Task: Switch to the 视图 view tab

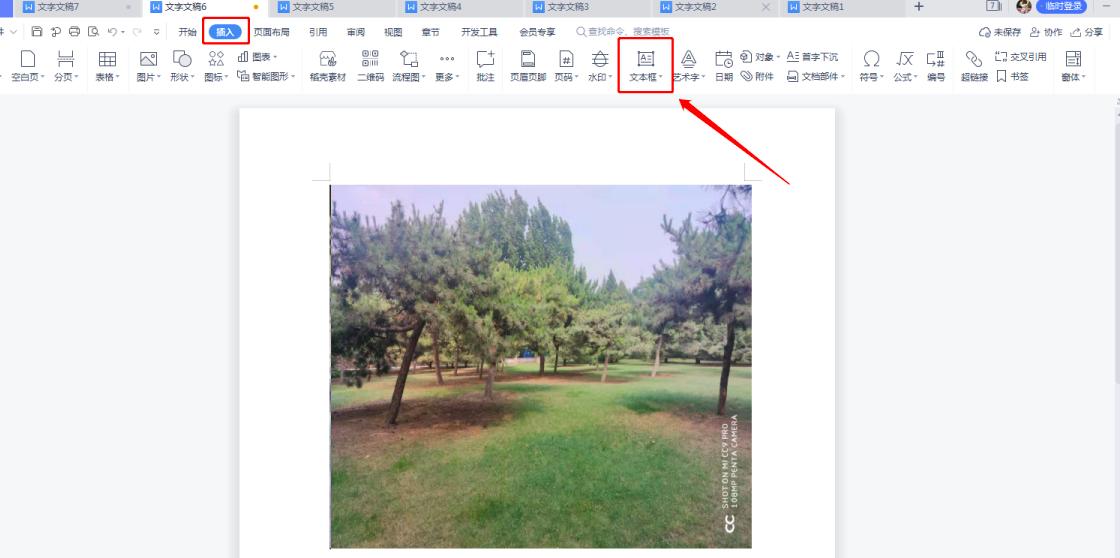Action: (x=393, y=32)
